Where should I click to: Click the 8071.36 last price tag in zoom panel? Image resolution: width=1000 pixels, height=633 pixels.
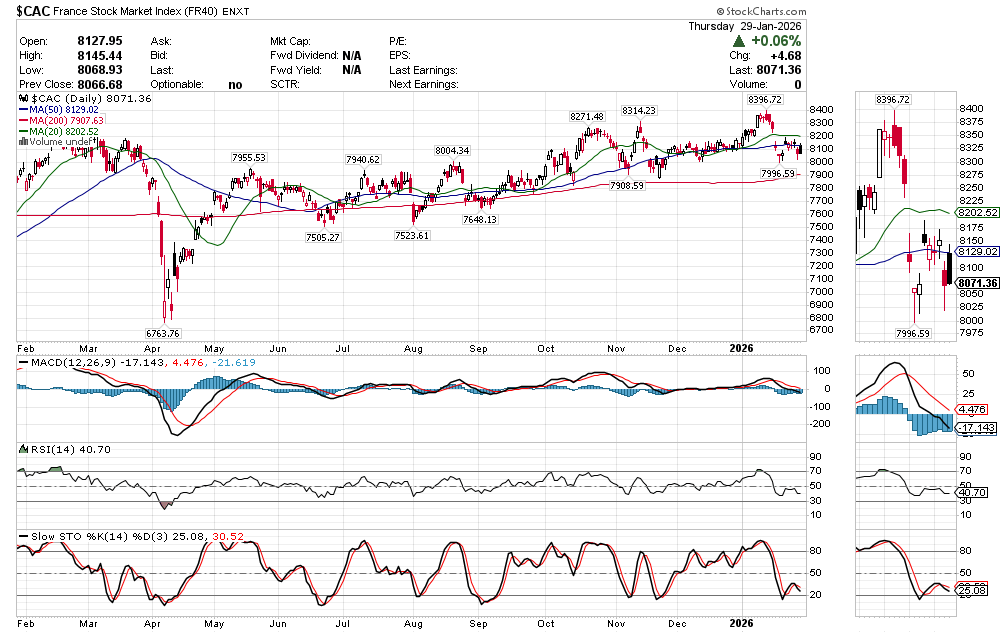976,283
